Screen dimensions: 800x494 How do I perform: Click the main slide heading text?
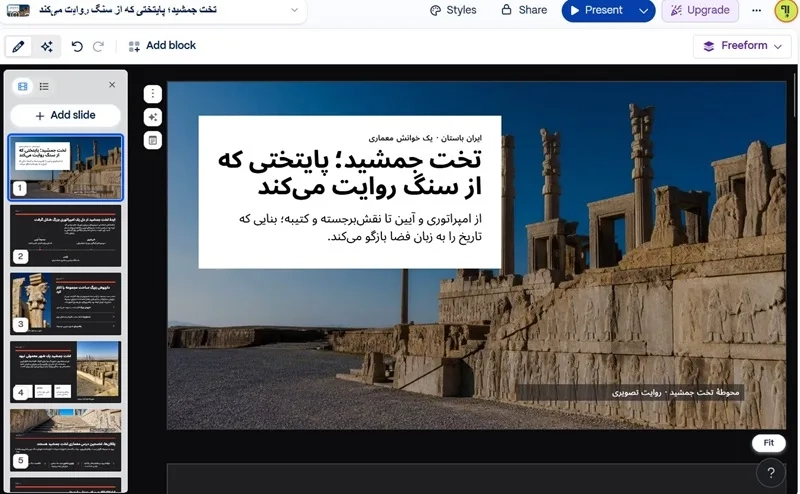point(350,174)
